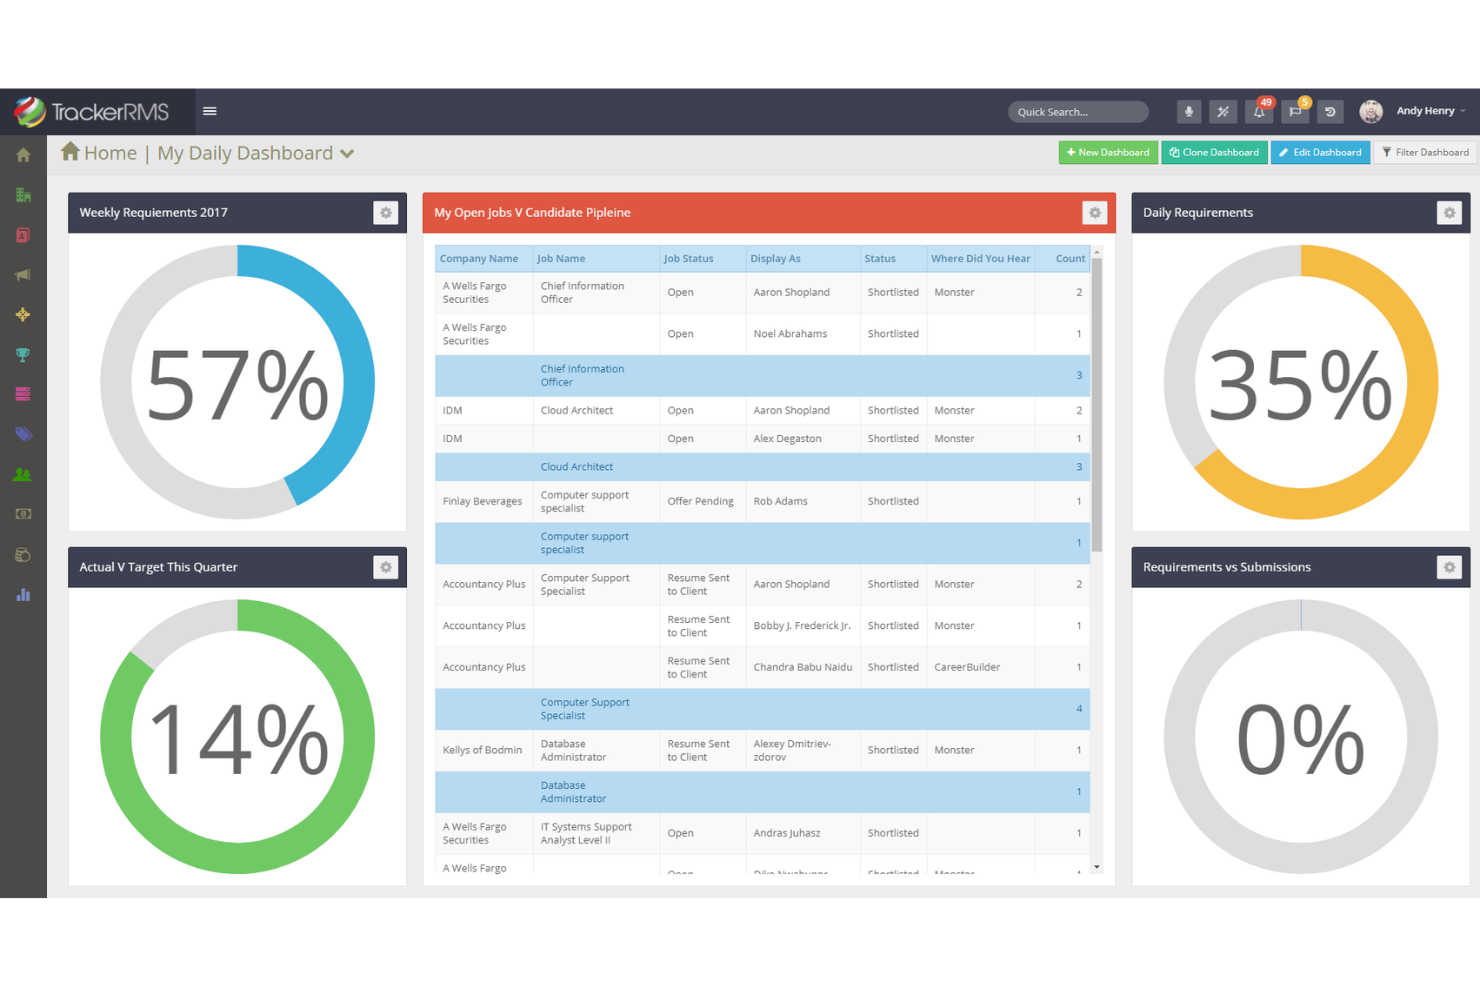Open the contacts card icon in sidebar
Viewport: 1480px width, 987px height.
[22, 234]
